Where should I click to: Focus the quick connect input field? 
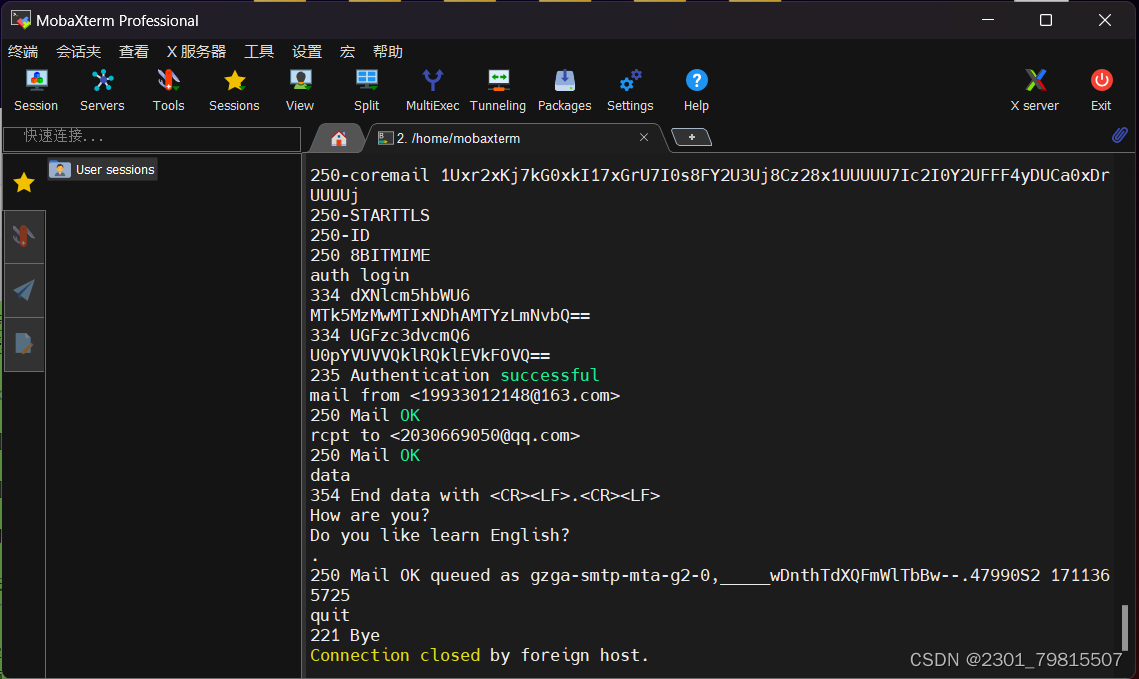pyautogui.click(x=152, y=138)
